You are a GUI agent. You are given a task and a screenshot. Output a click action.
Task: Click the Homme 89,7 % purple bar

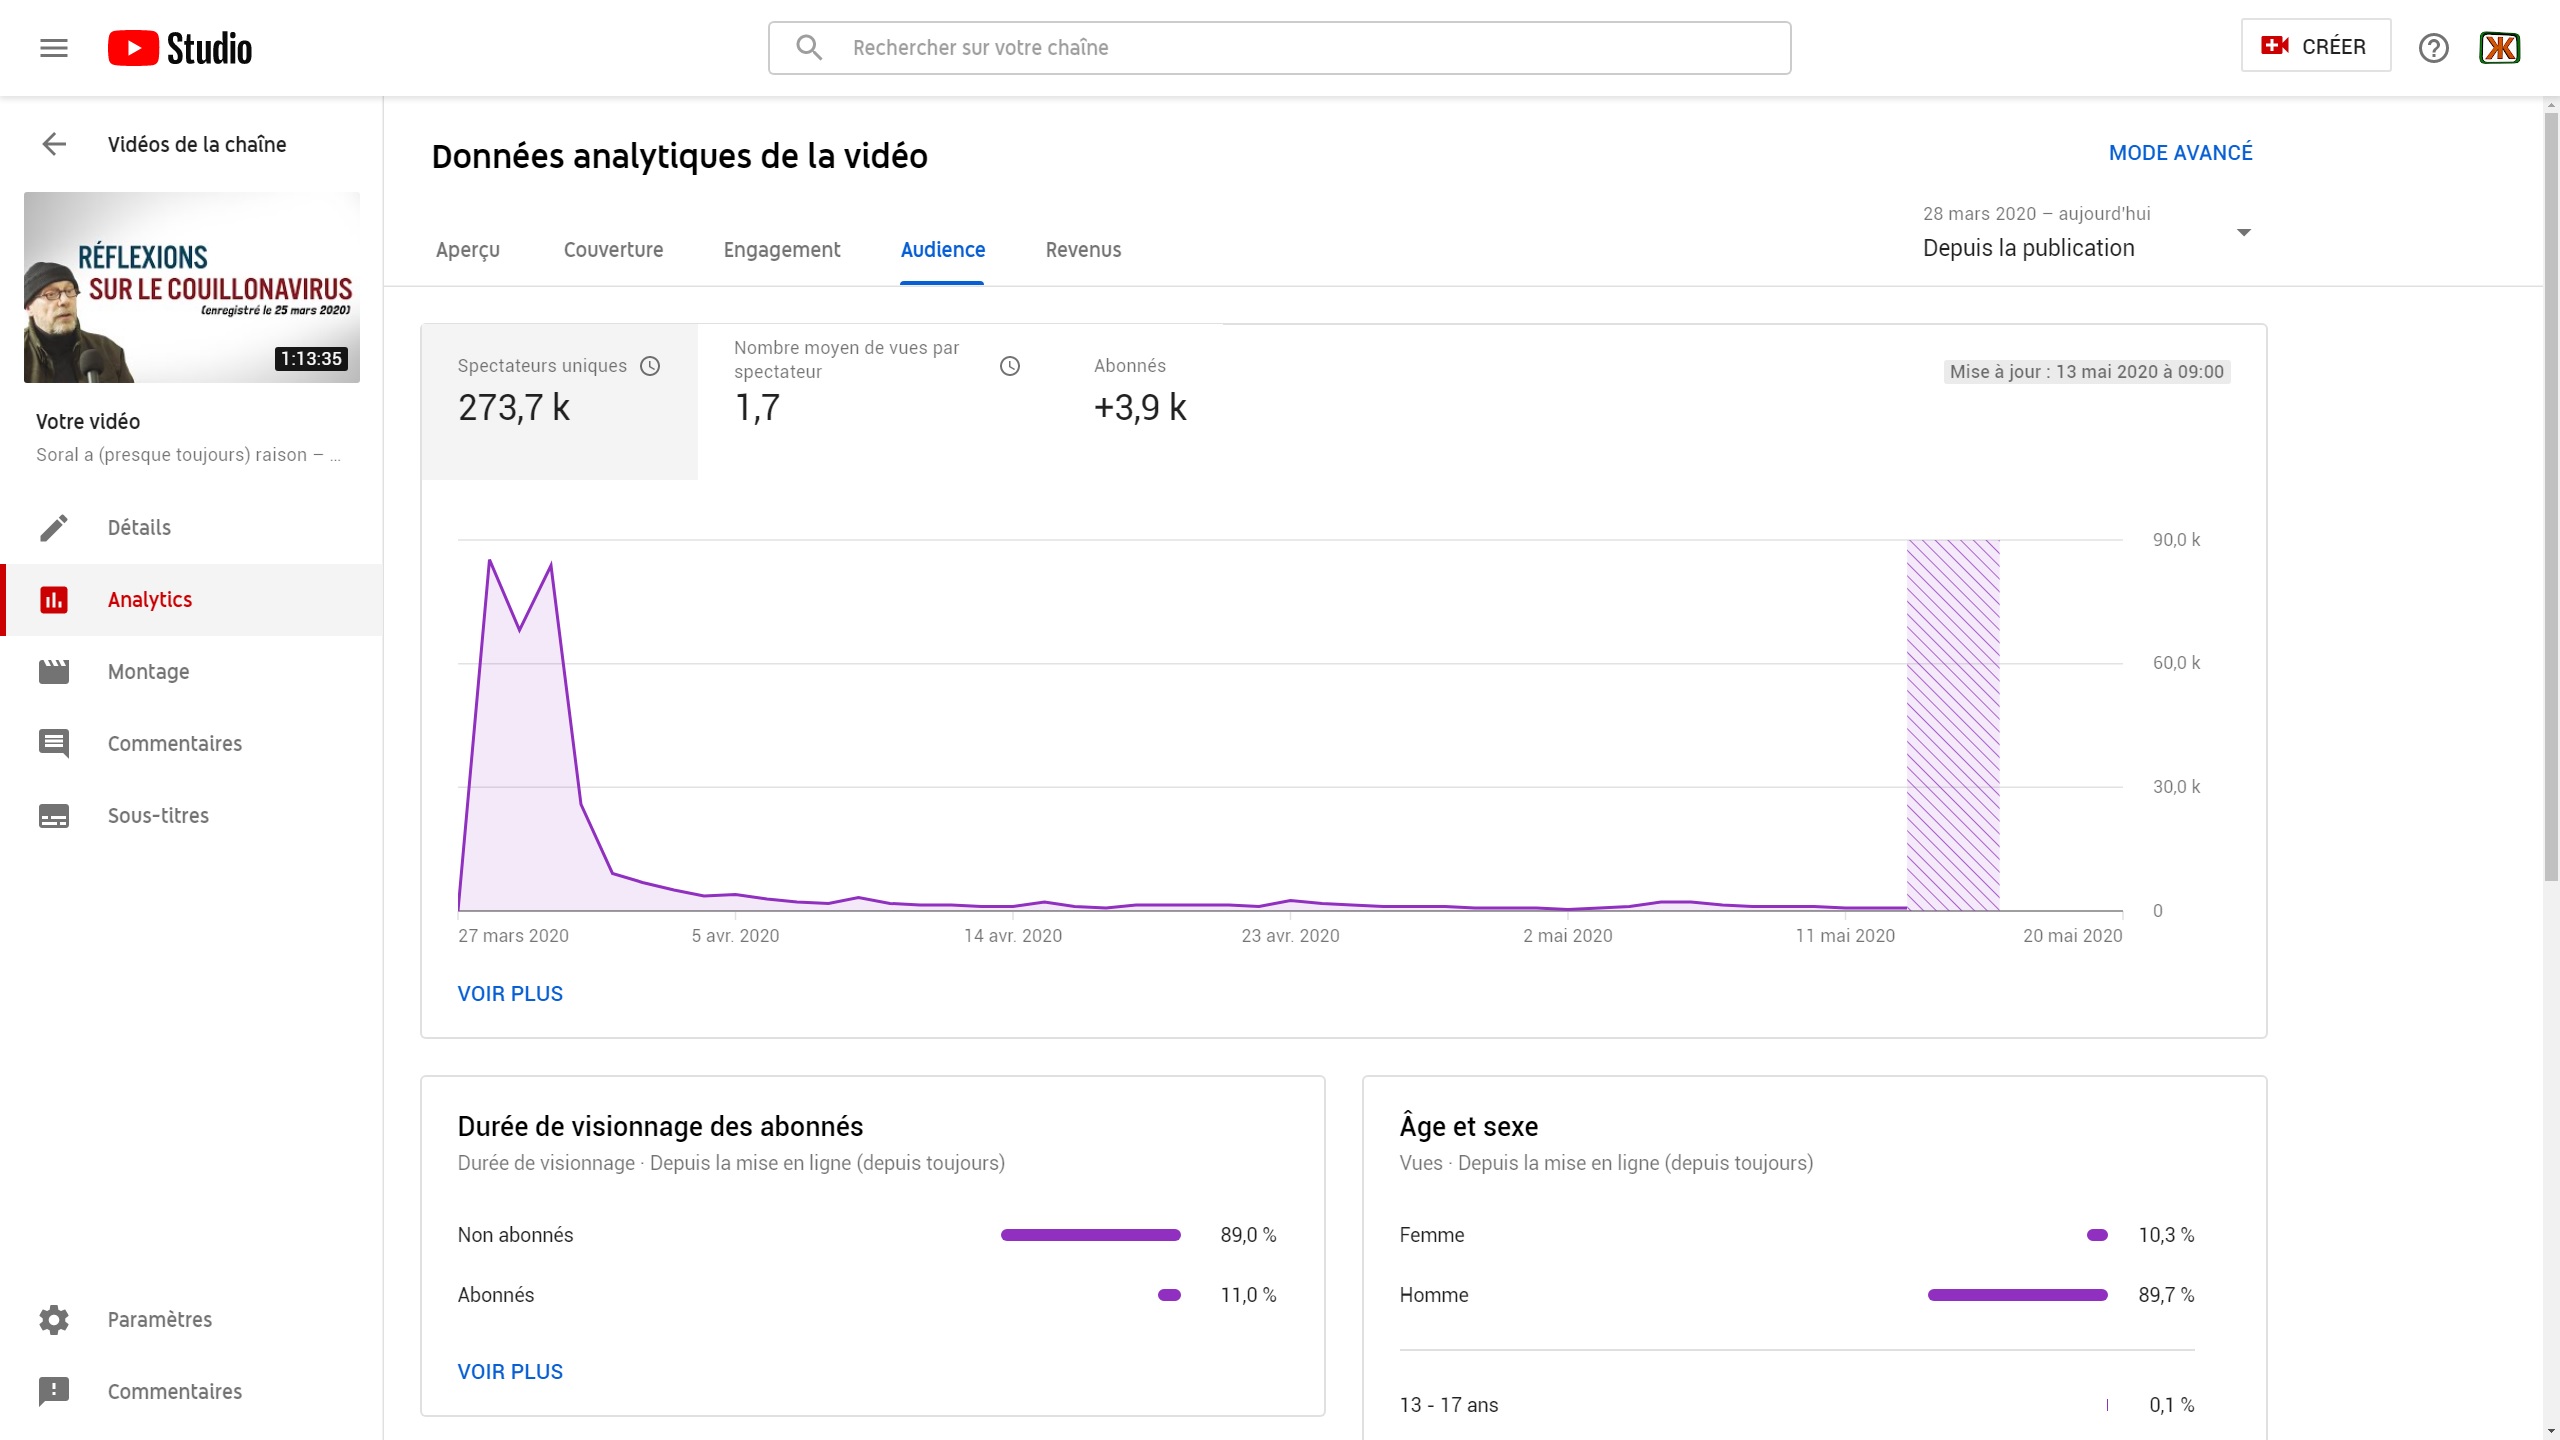click(2018, 1295)
